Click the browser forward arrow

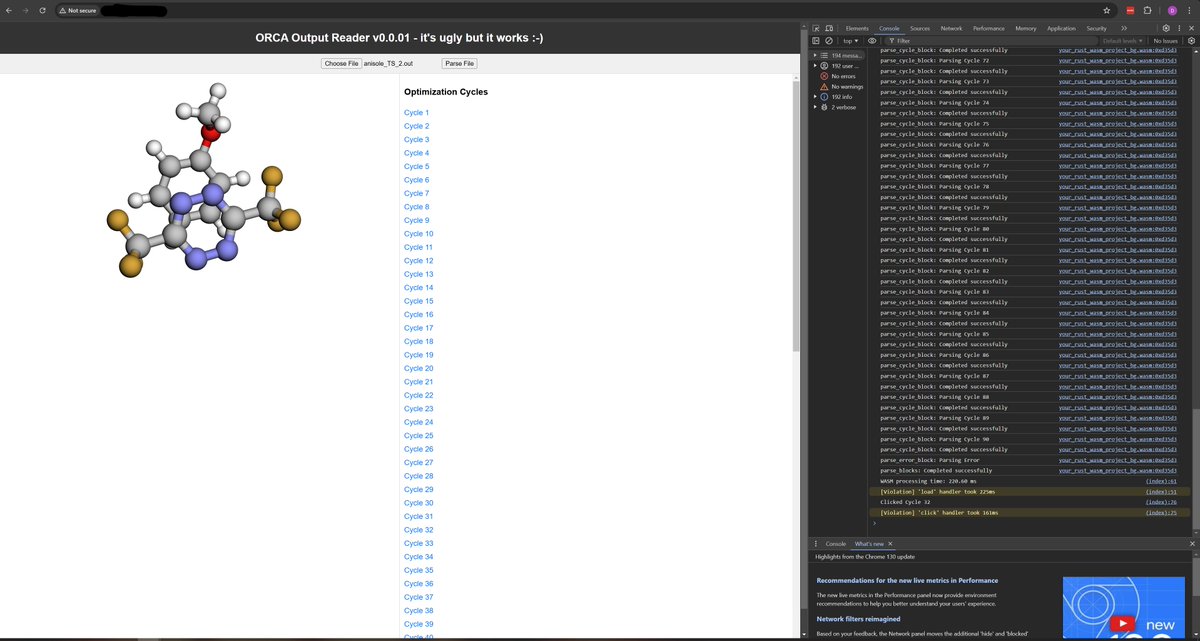tap(24, 10)
